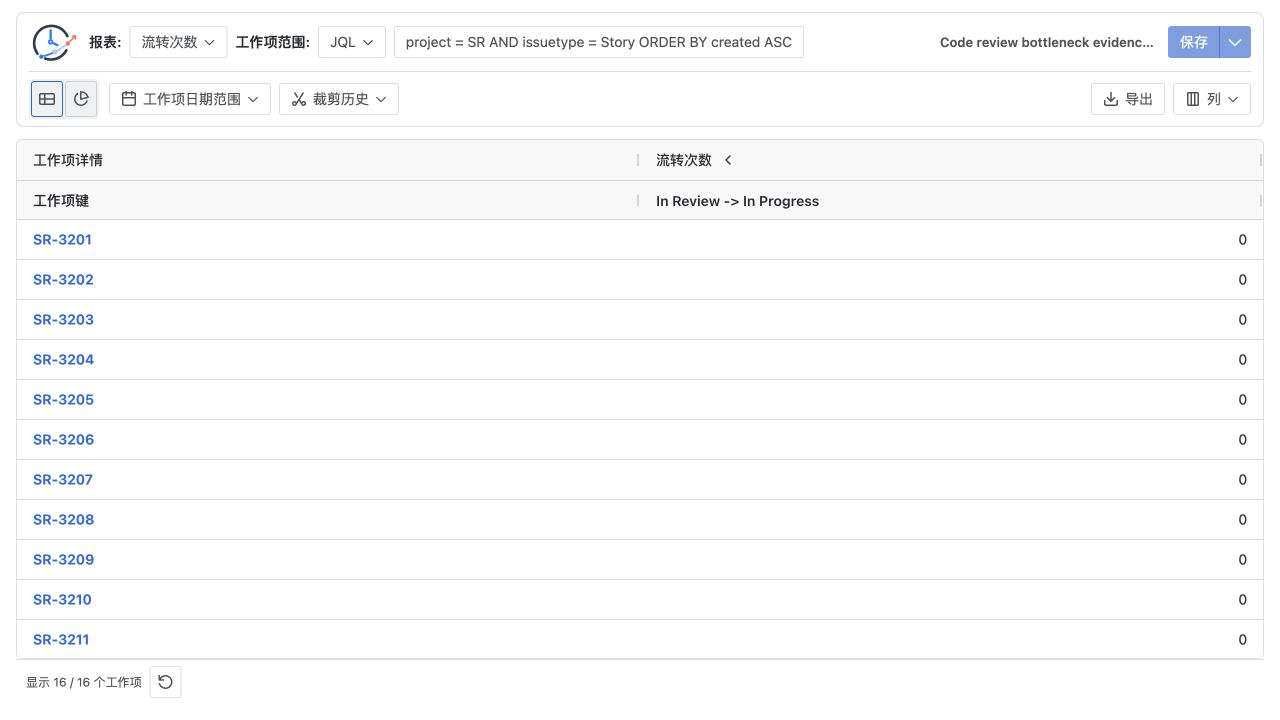Click the 工作项详情 group header

68,160
